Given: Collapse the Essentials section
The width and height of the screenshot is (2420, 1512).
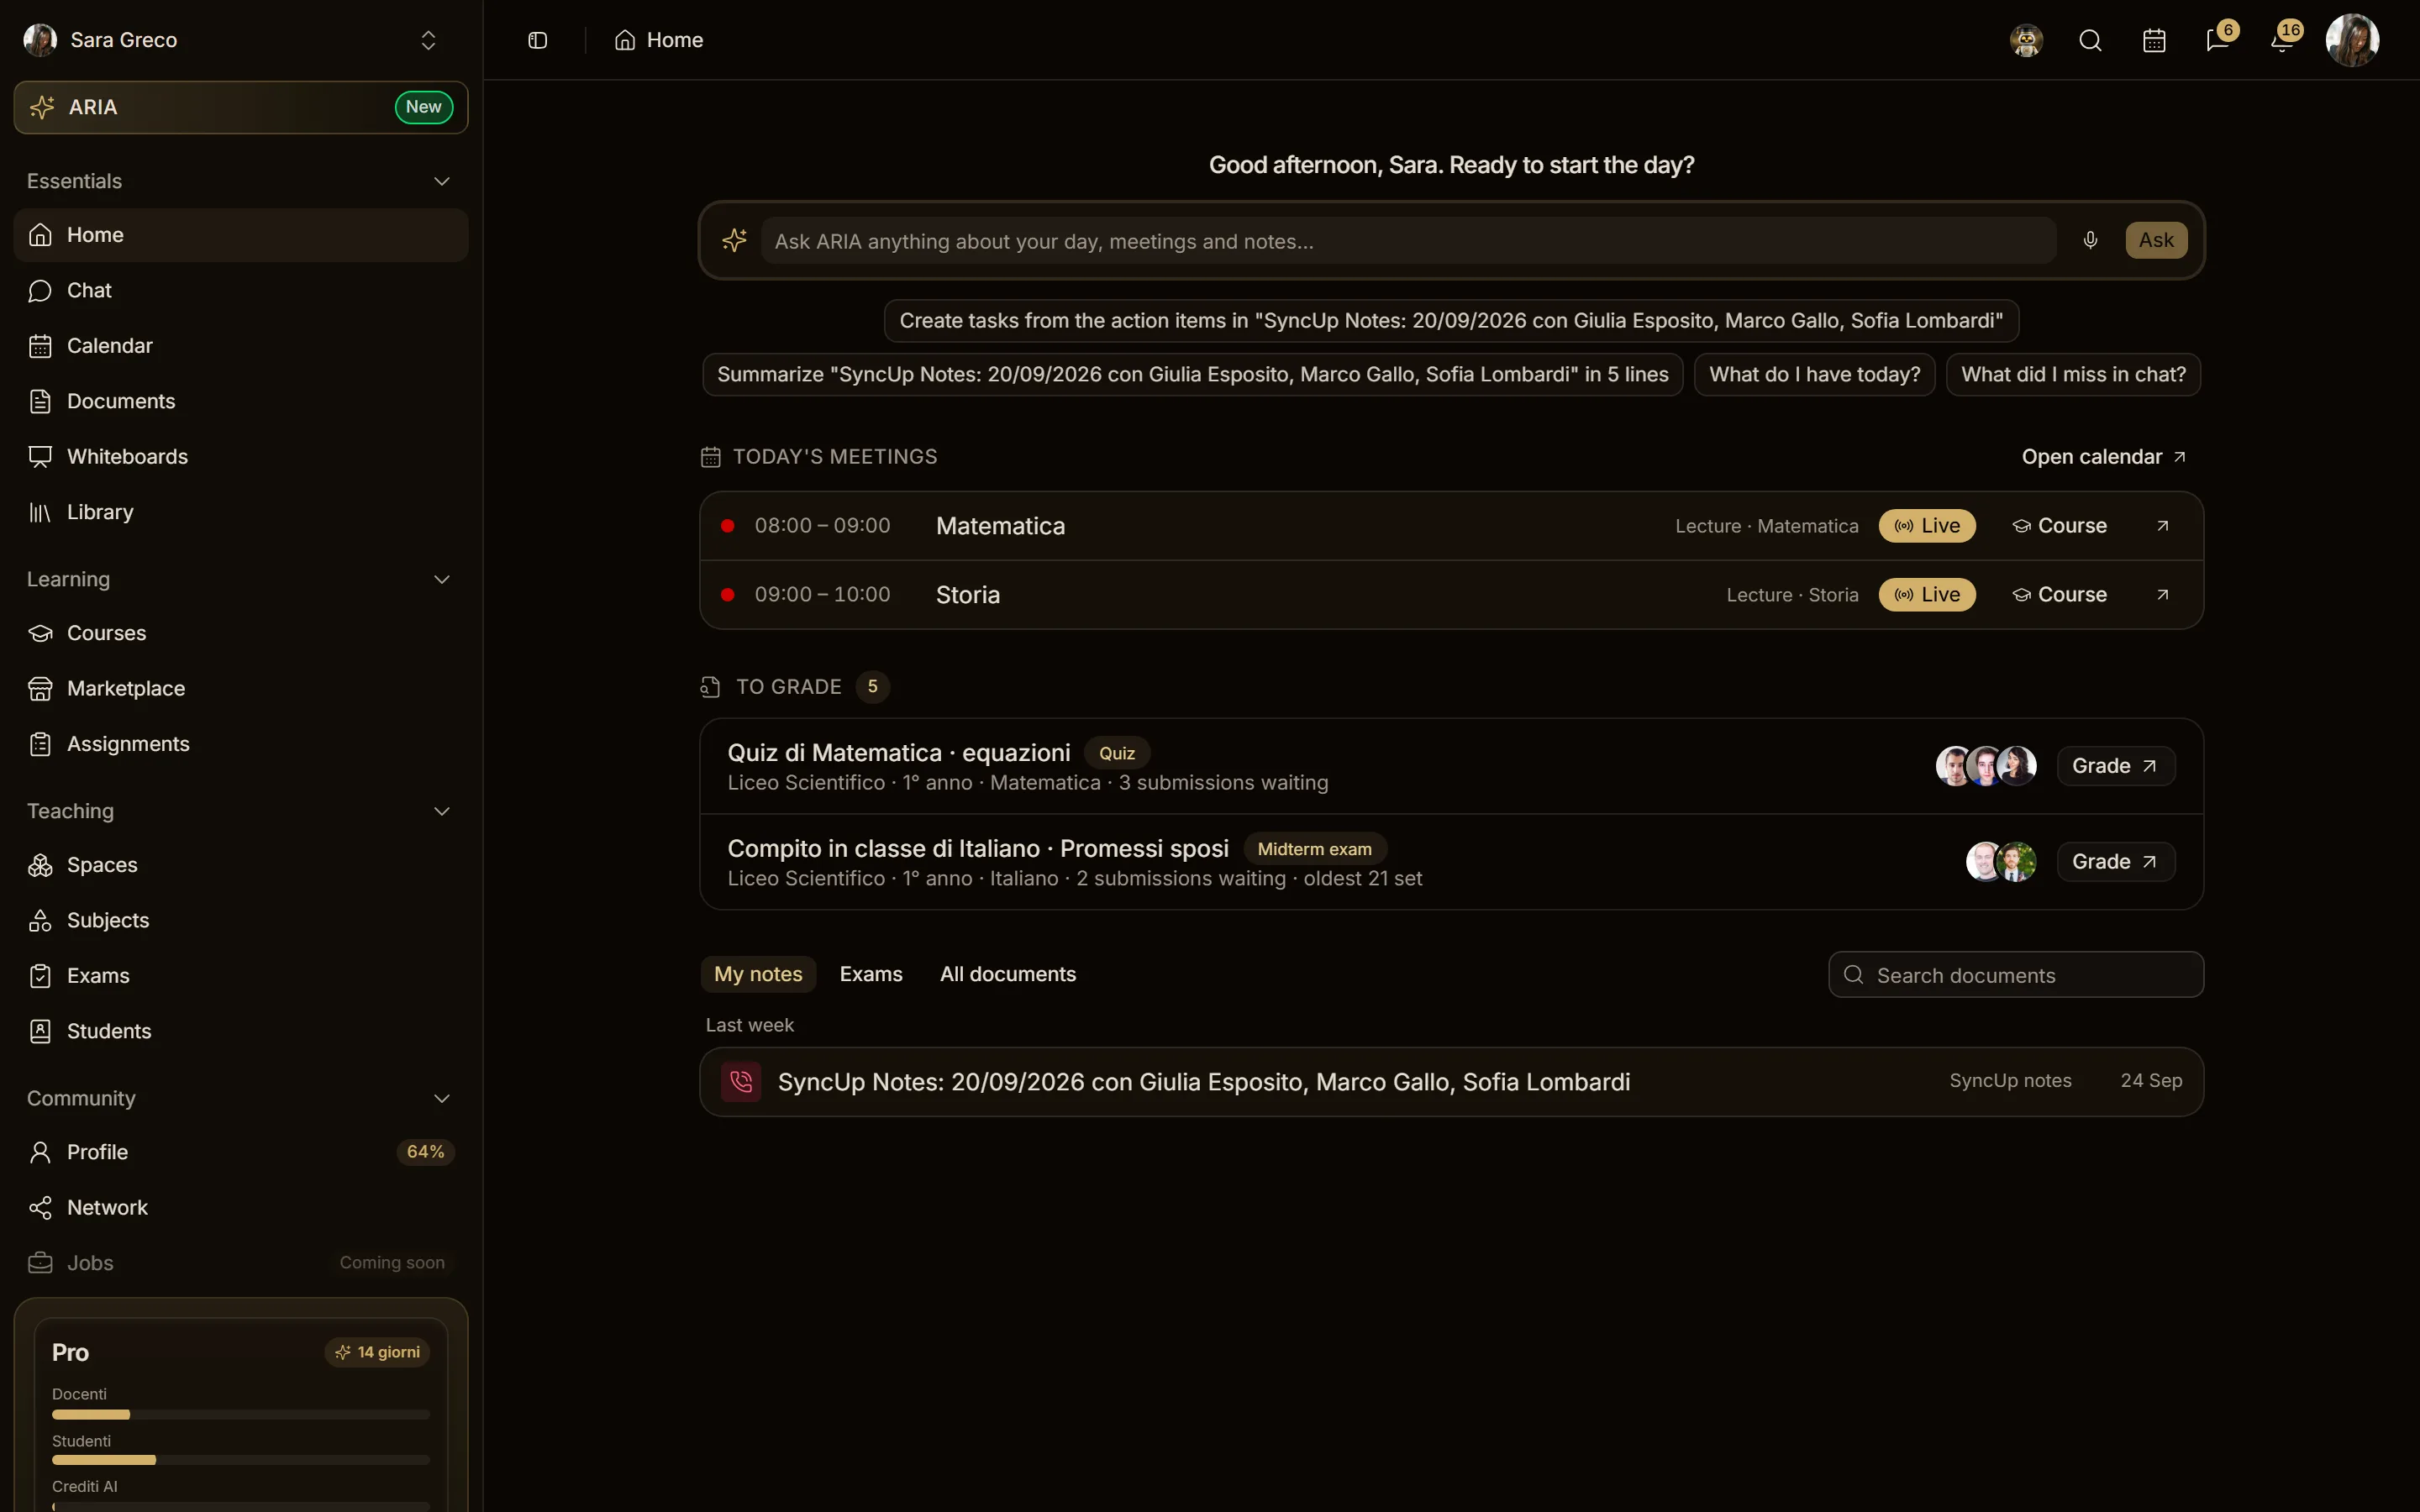Looking at the screenshot, I should click(442, 181).
